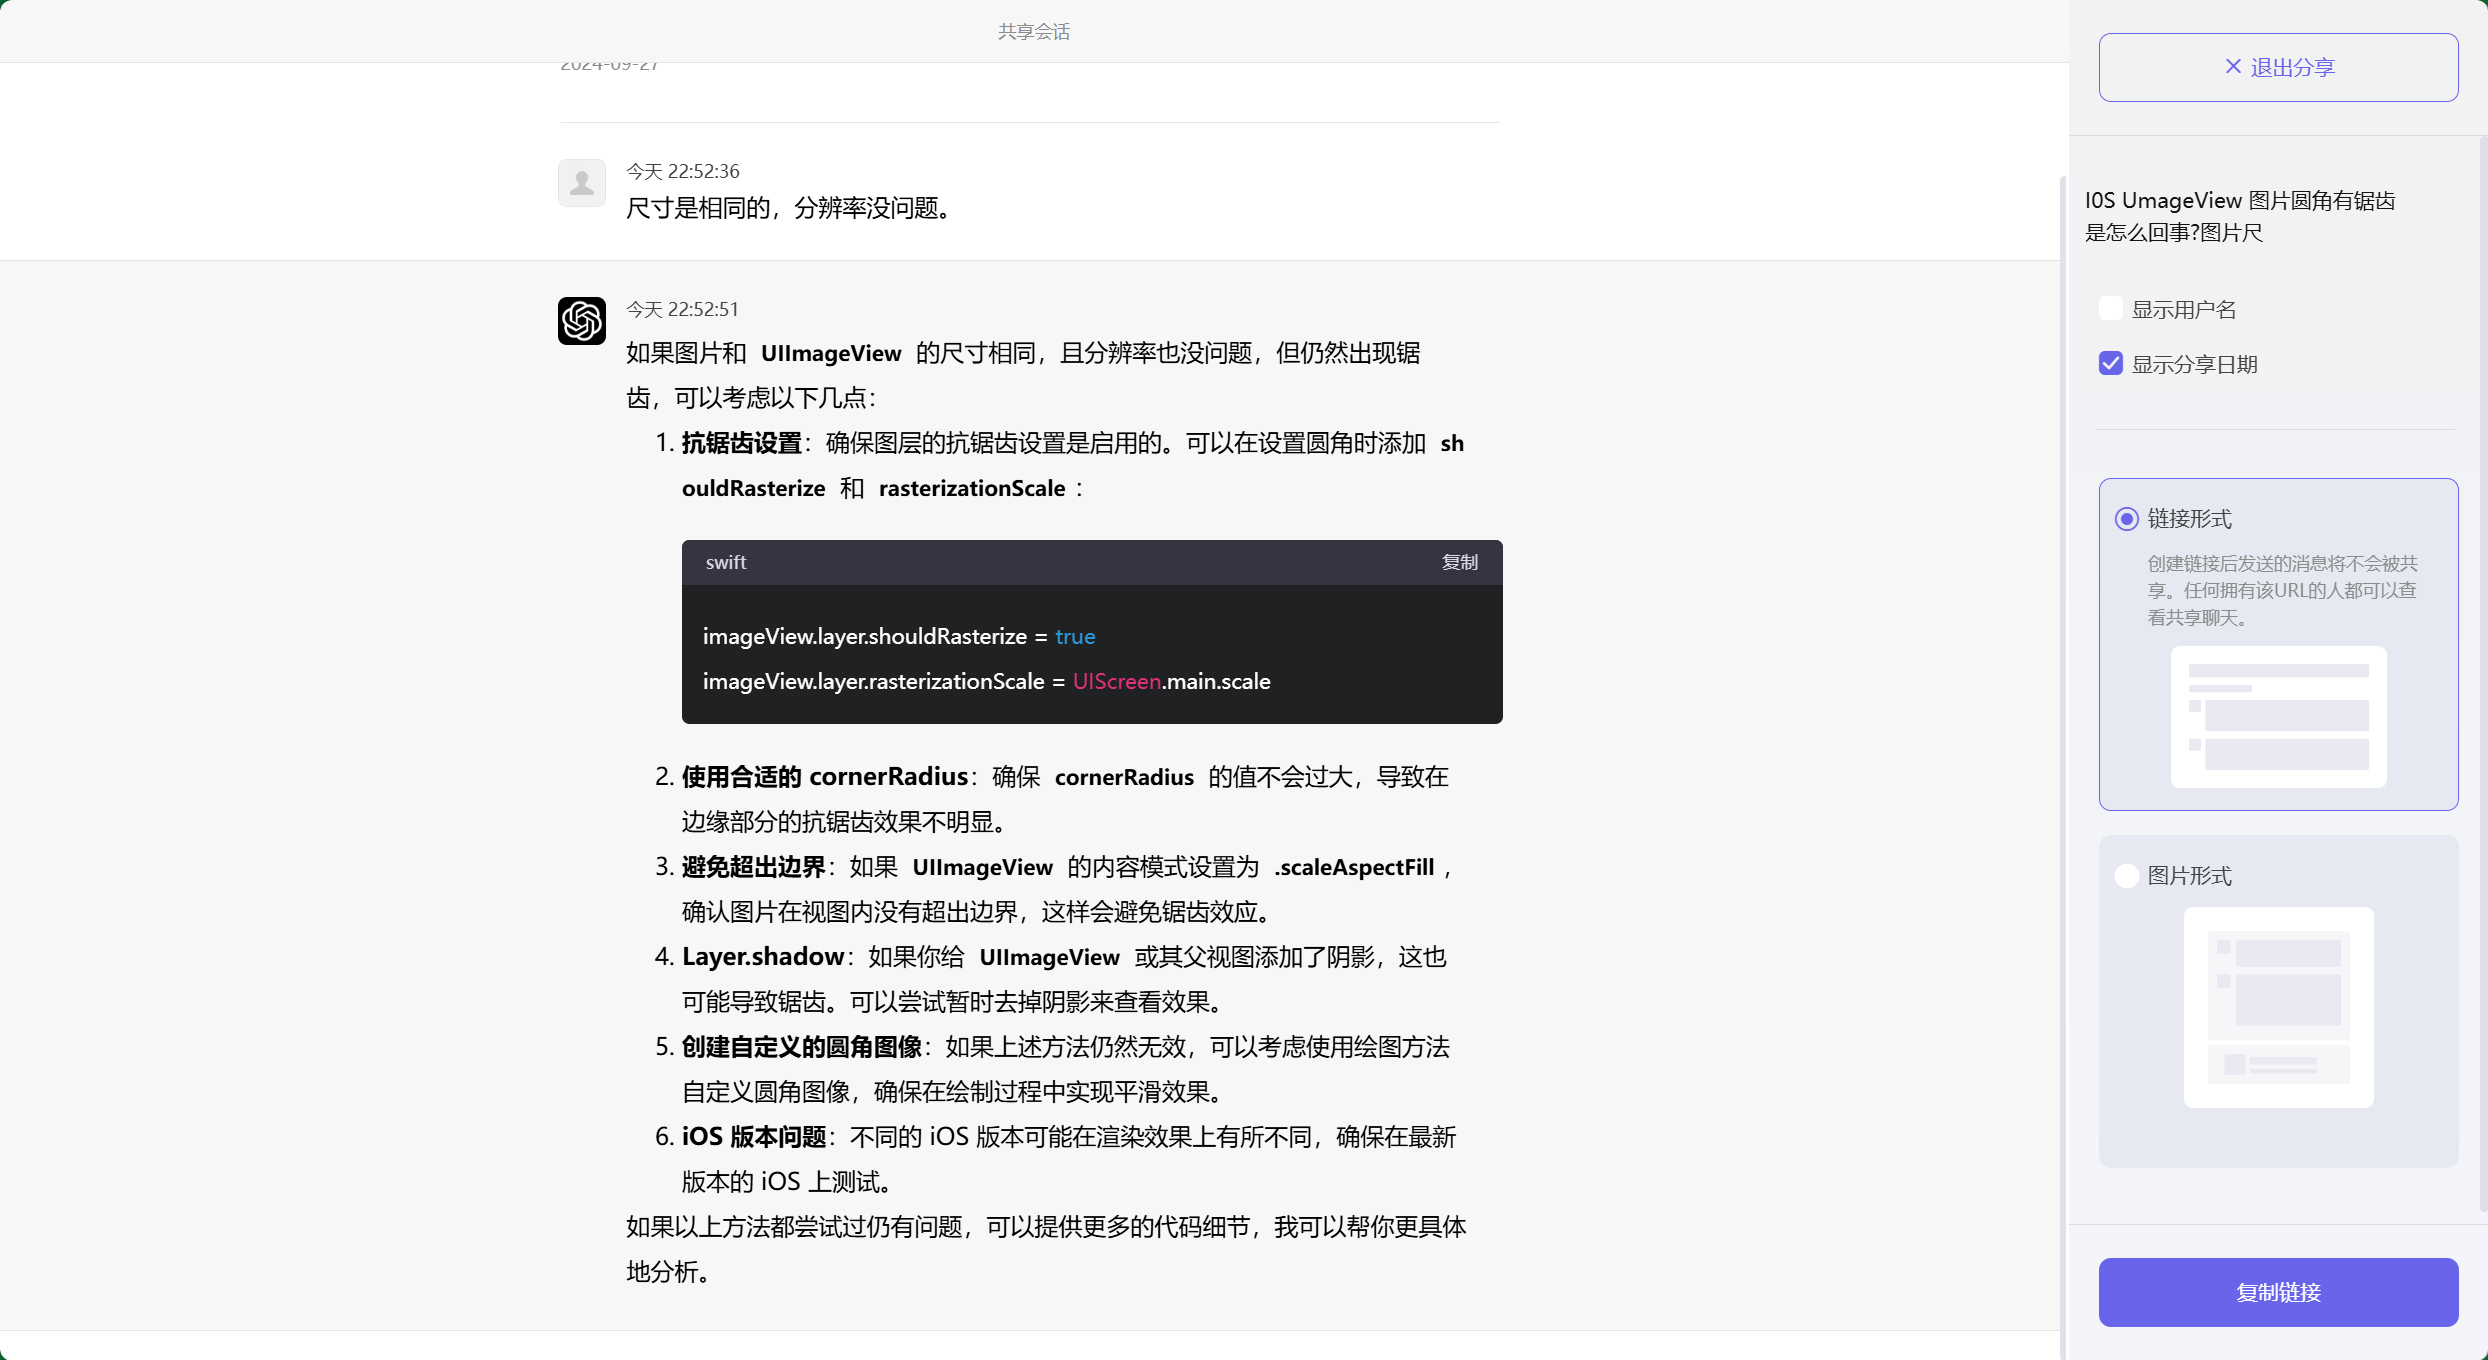
Task: Click UIScreen highlighted text in code block
Action: pos(1115,681)
